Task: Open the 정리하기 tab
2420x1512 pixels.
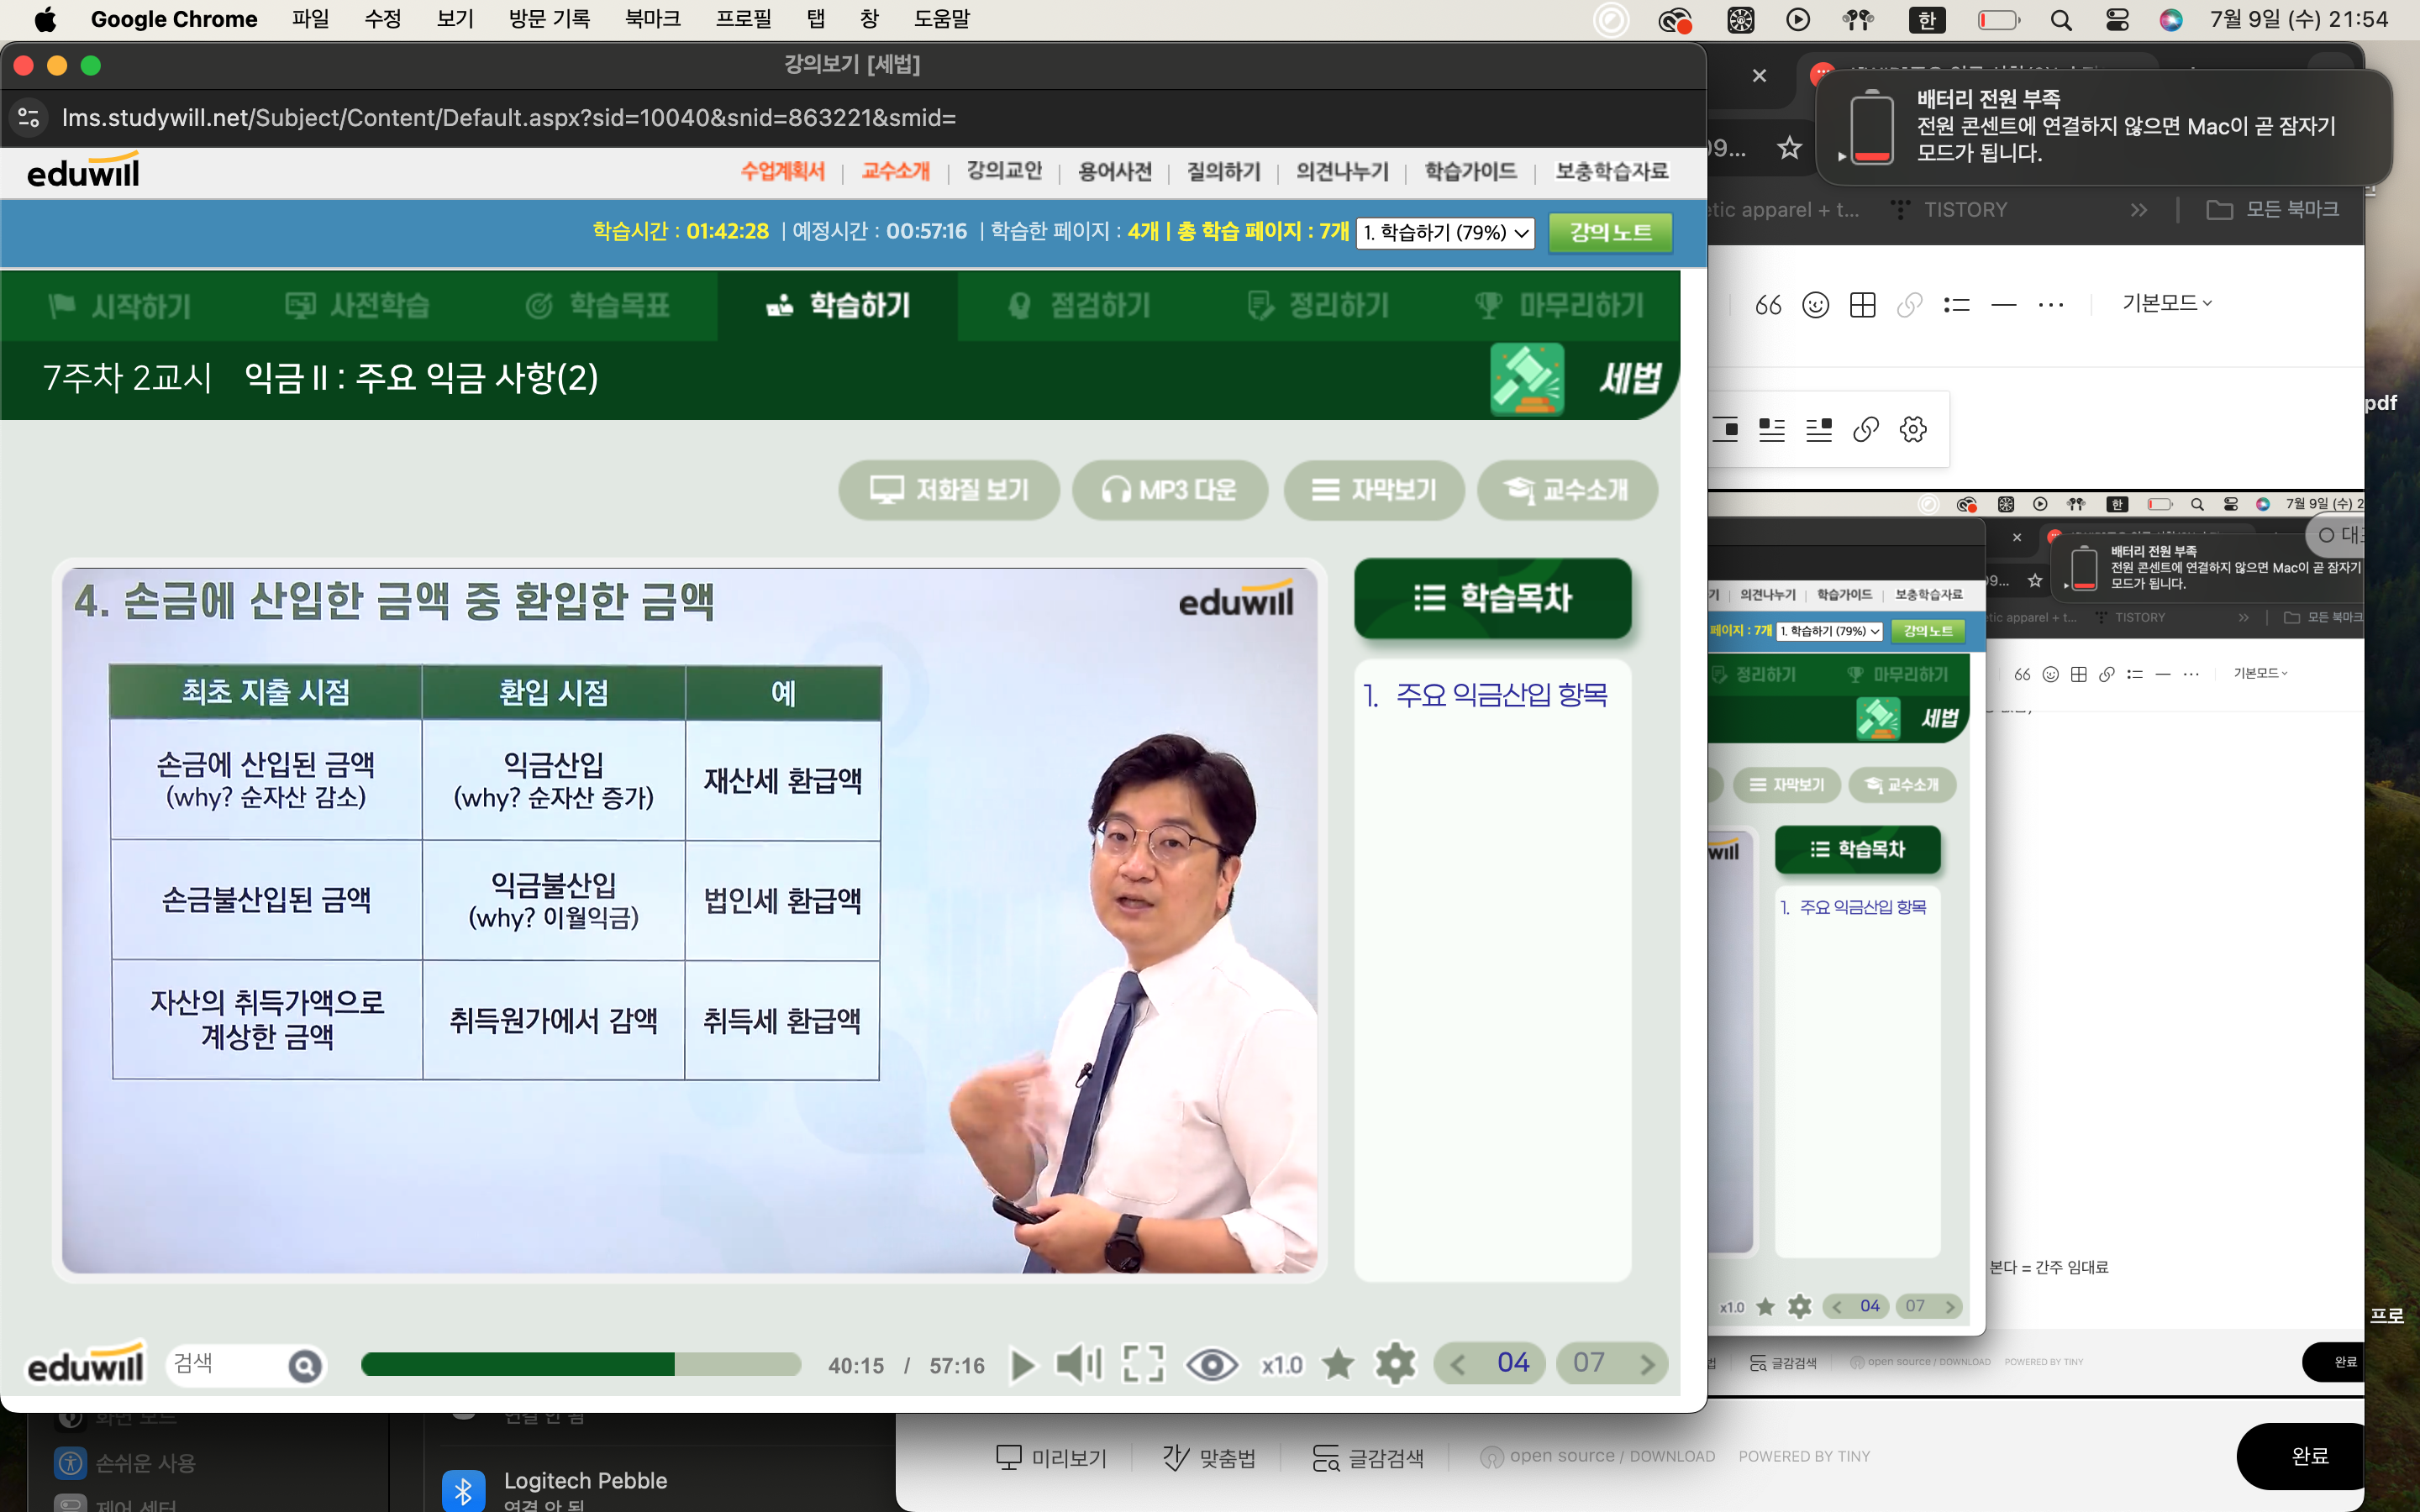Action: [1318, 305]
